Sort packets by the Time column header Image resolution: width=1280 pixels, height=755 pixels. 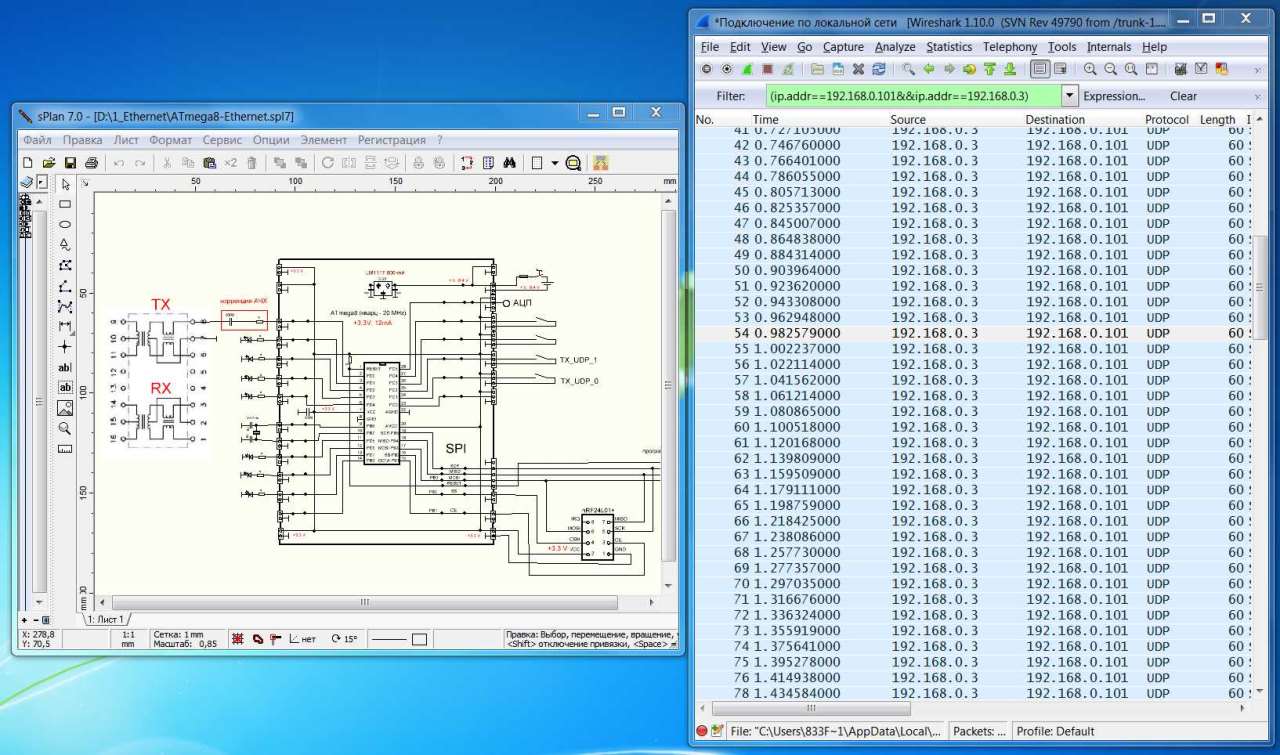765,119
